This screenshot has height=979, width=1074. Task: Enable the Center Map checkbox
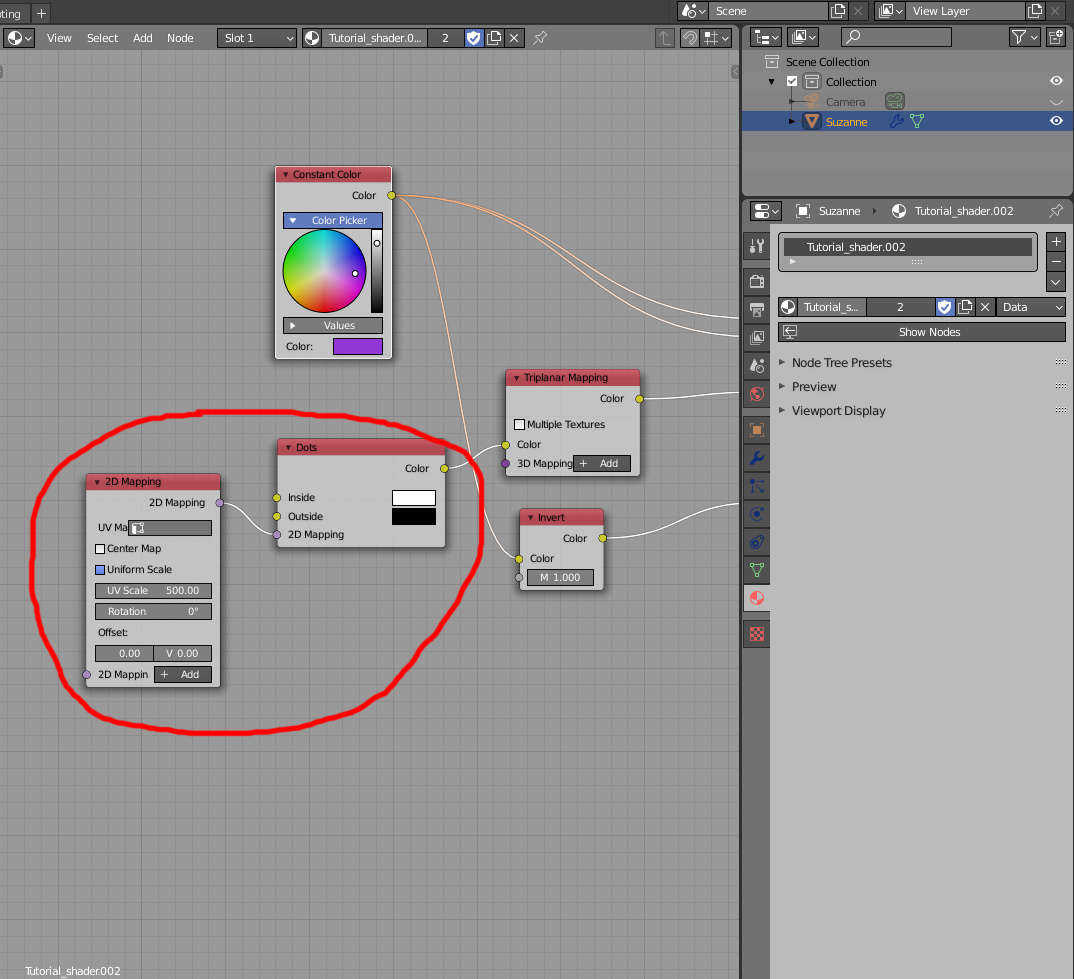(x=100, y=549)
